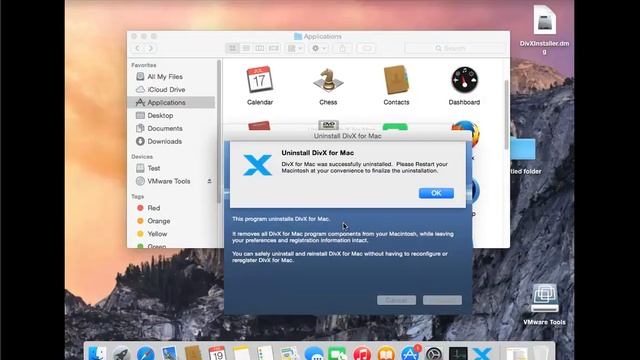Switch Finder to Cover Flow view

point(273,48)
